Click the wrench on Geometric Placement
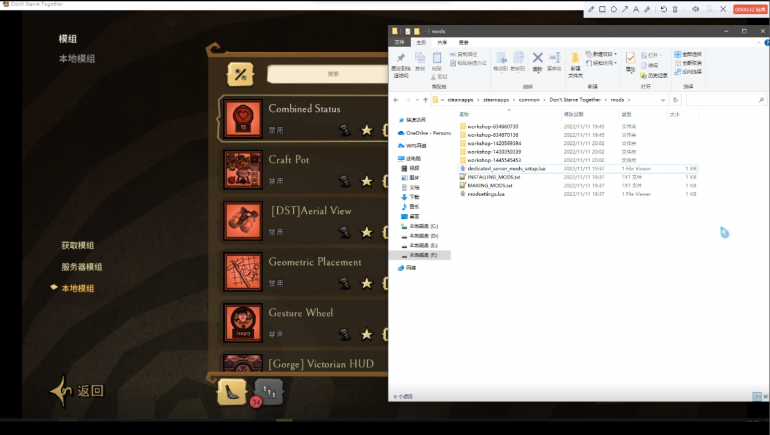Viewport: 770px width, 435px height. coord(345,283)
